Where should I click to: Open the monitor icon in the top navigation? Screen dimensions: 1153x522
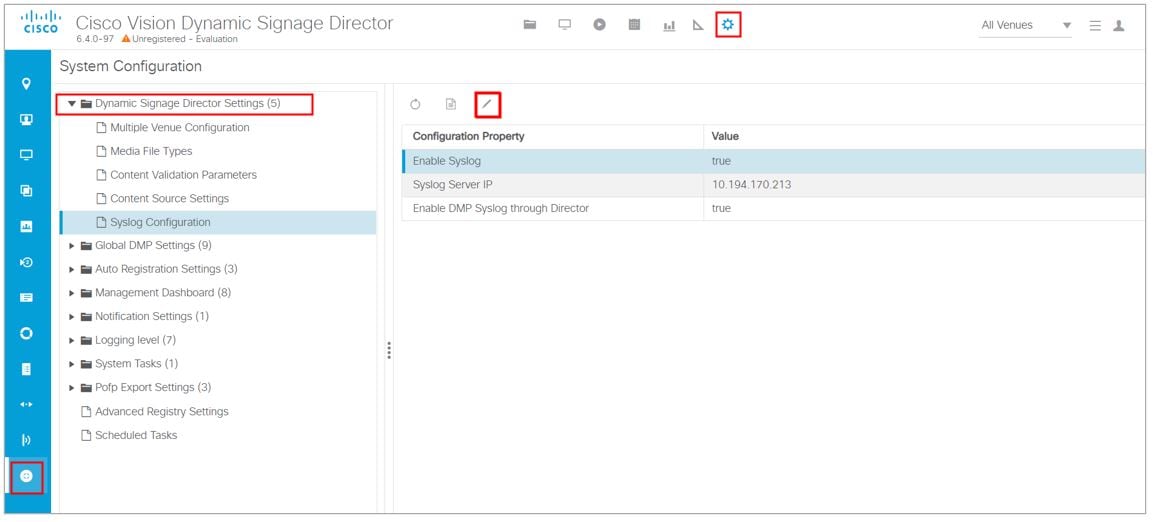coord(565,25)
